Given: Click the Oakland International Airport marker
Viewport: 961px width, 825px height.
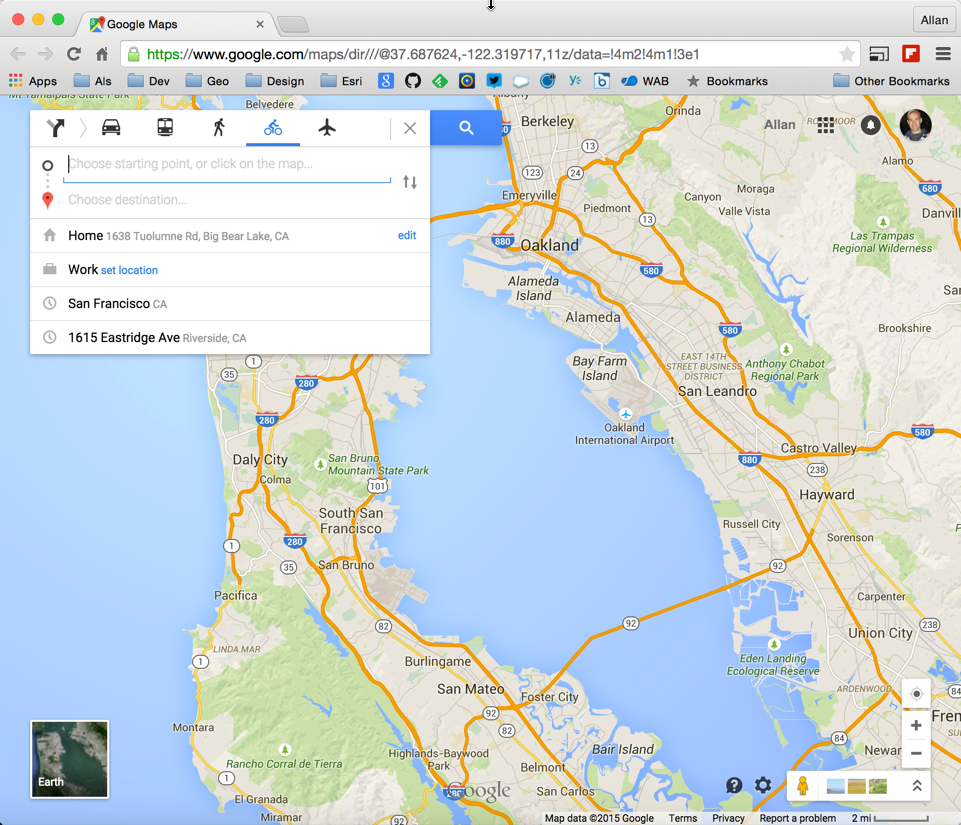Looking at the screenshot, I should coord(625,414).
